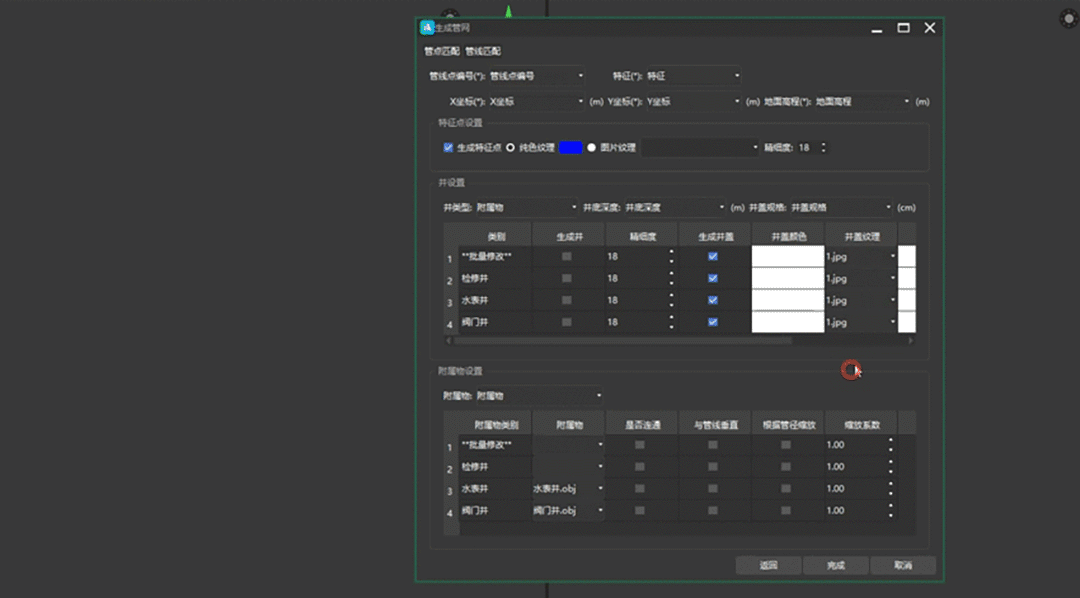
Task: Open the 管线点编号 dropdown
Action: coord(536,75)
